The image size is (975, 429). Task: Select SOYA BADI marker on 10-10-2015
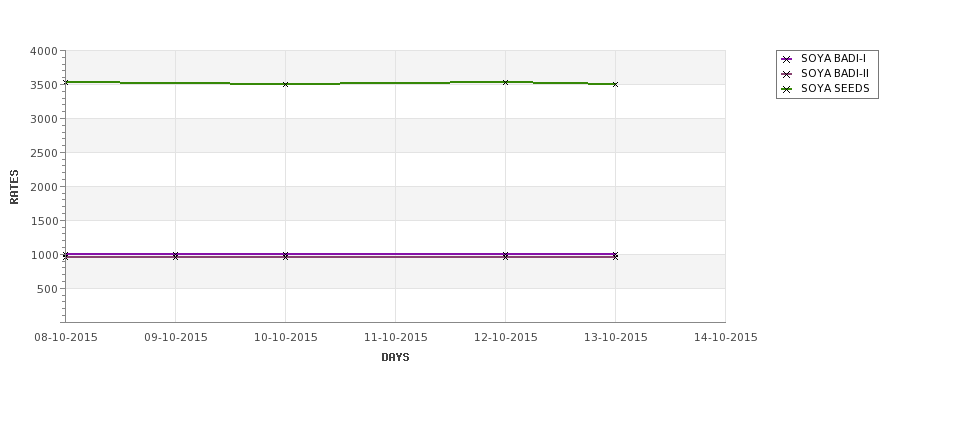click(285, 256)
